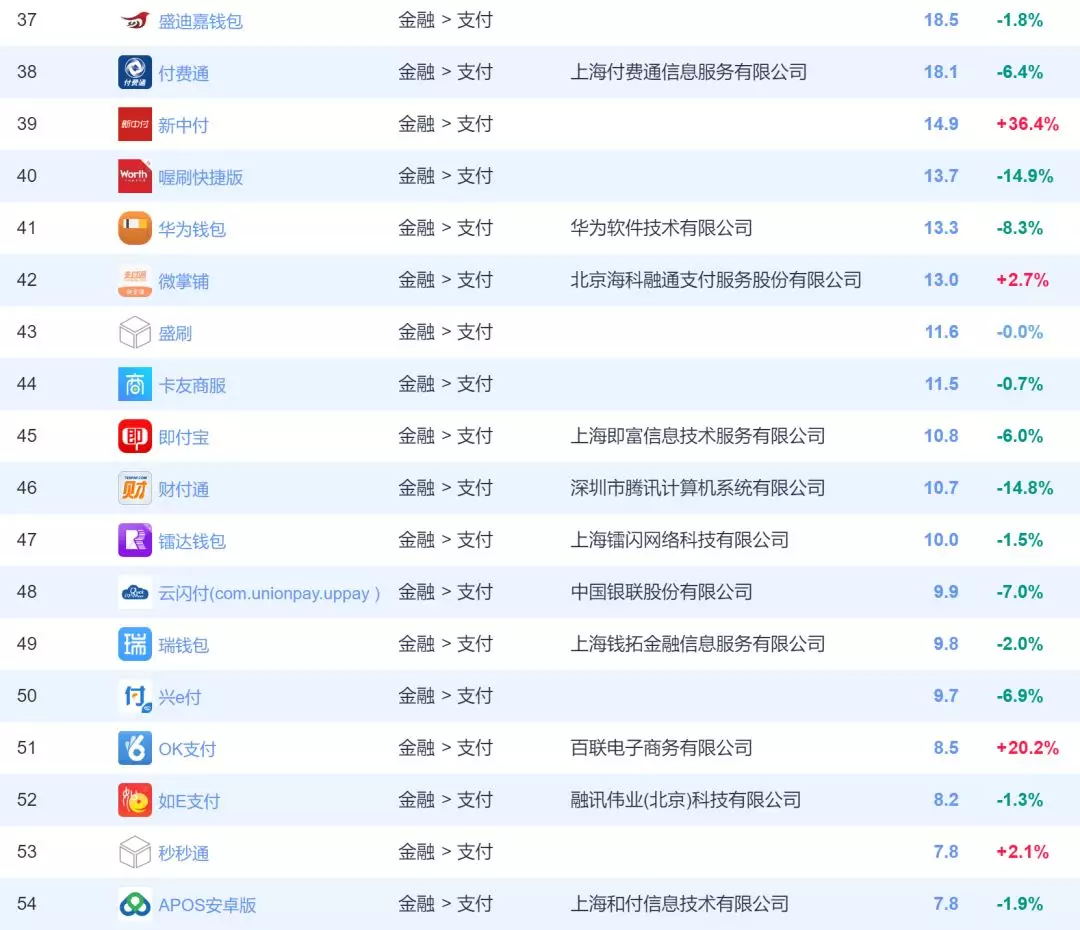Select the 盛迪嘉钱包 app icon
1080x930 pixels.
135,19
